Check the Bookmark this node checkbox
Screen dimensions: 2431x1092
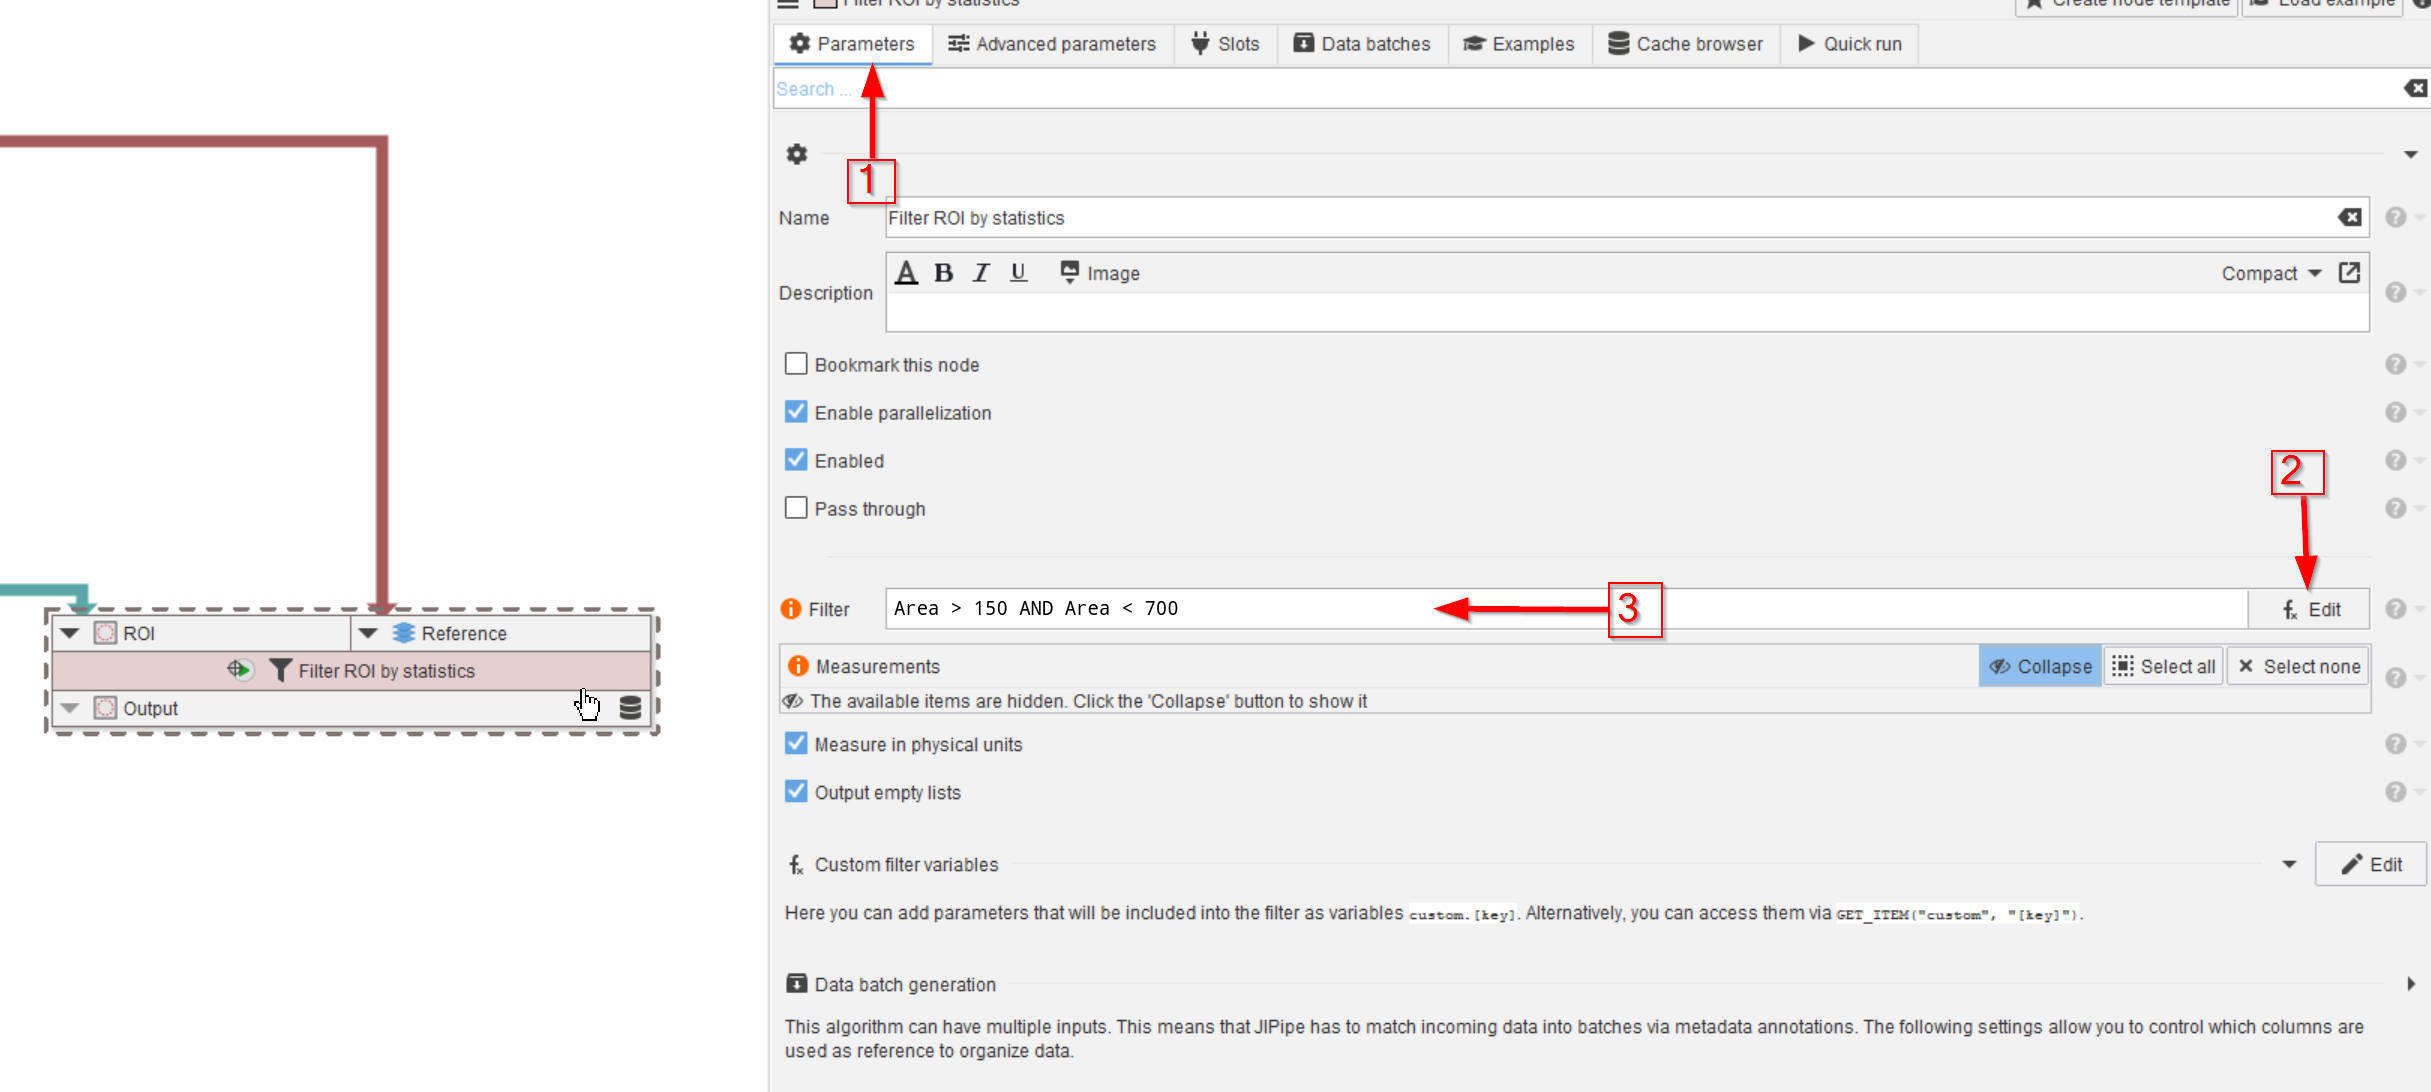tap(796, 364)
